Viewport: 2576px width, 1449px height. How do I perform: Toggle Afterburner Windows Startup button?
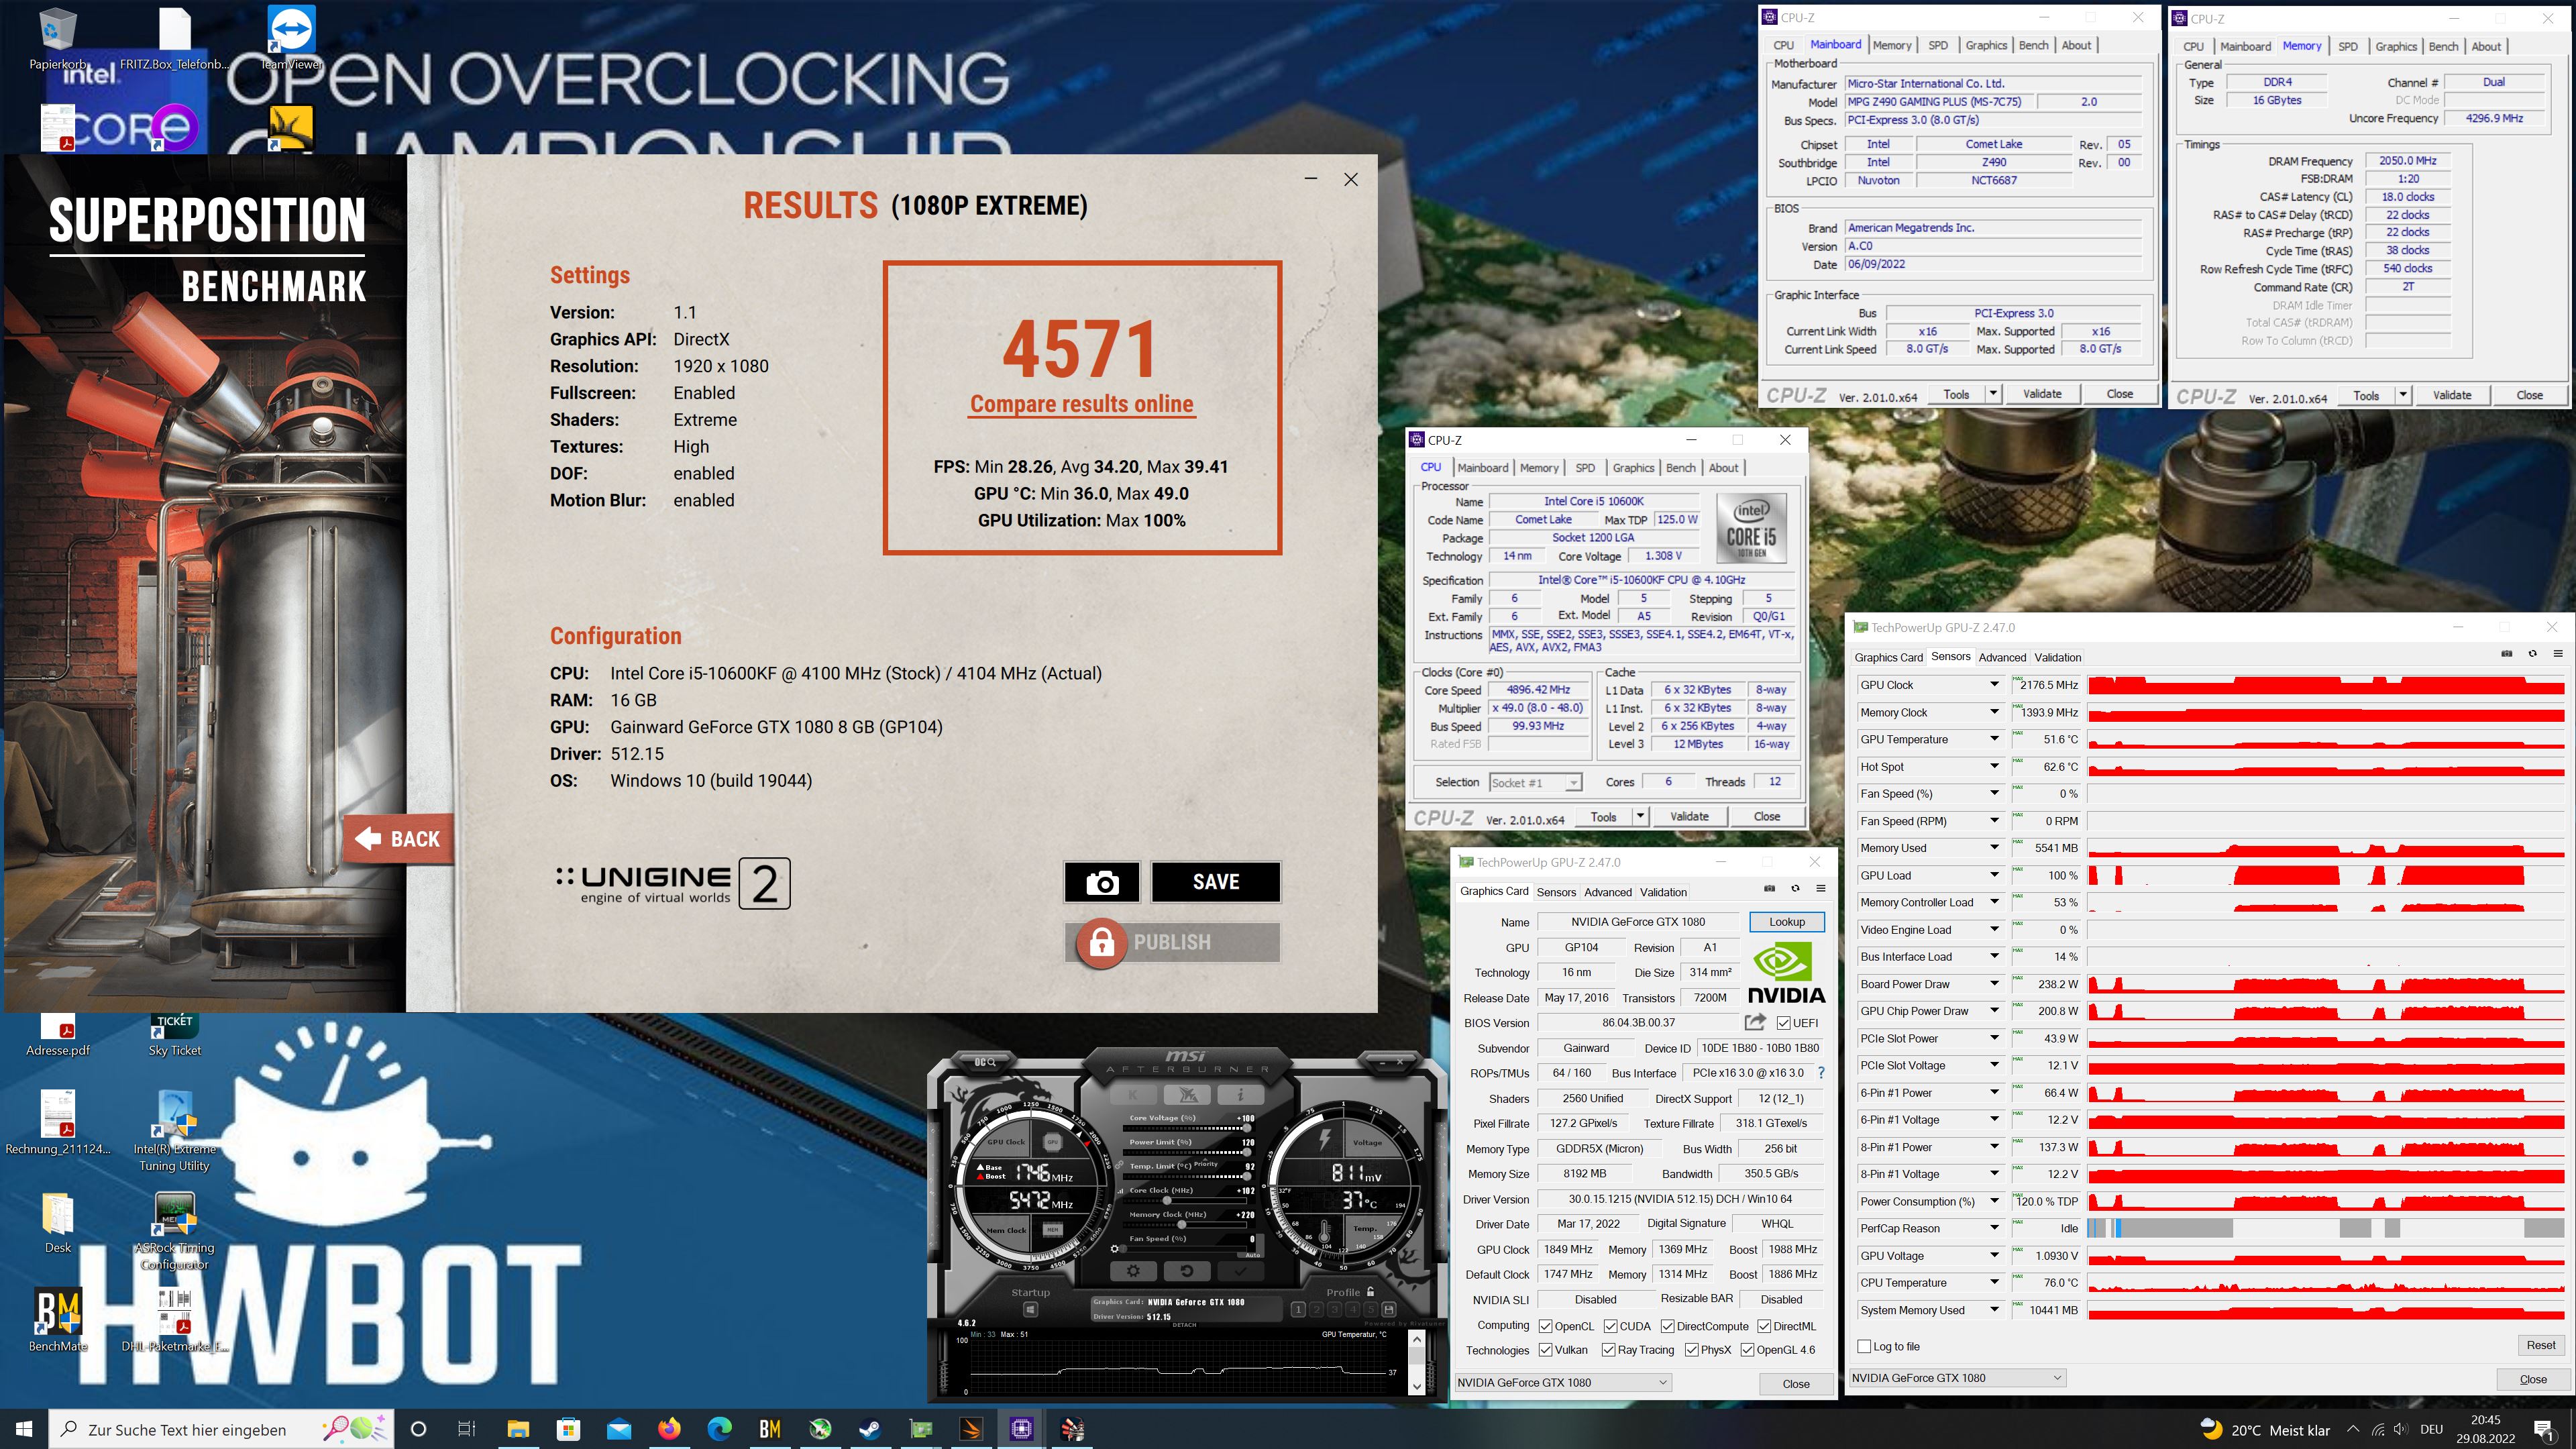click(x=1030, y=1310)
